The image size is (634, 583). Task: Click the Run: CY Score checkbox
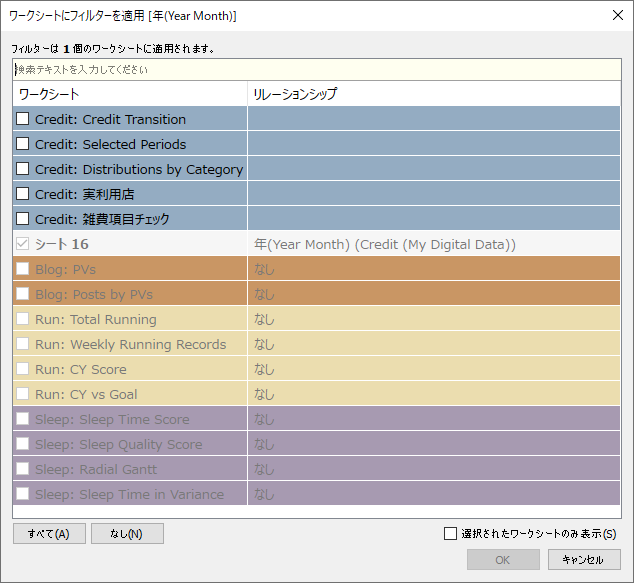point(23,369)
